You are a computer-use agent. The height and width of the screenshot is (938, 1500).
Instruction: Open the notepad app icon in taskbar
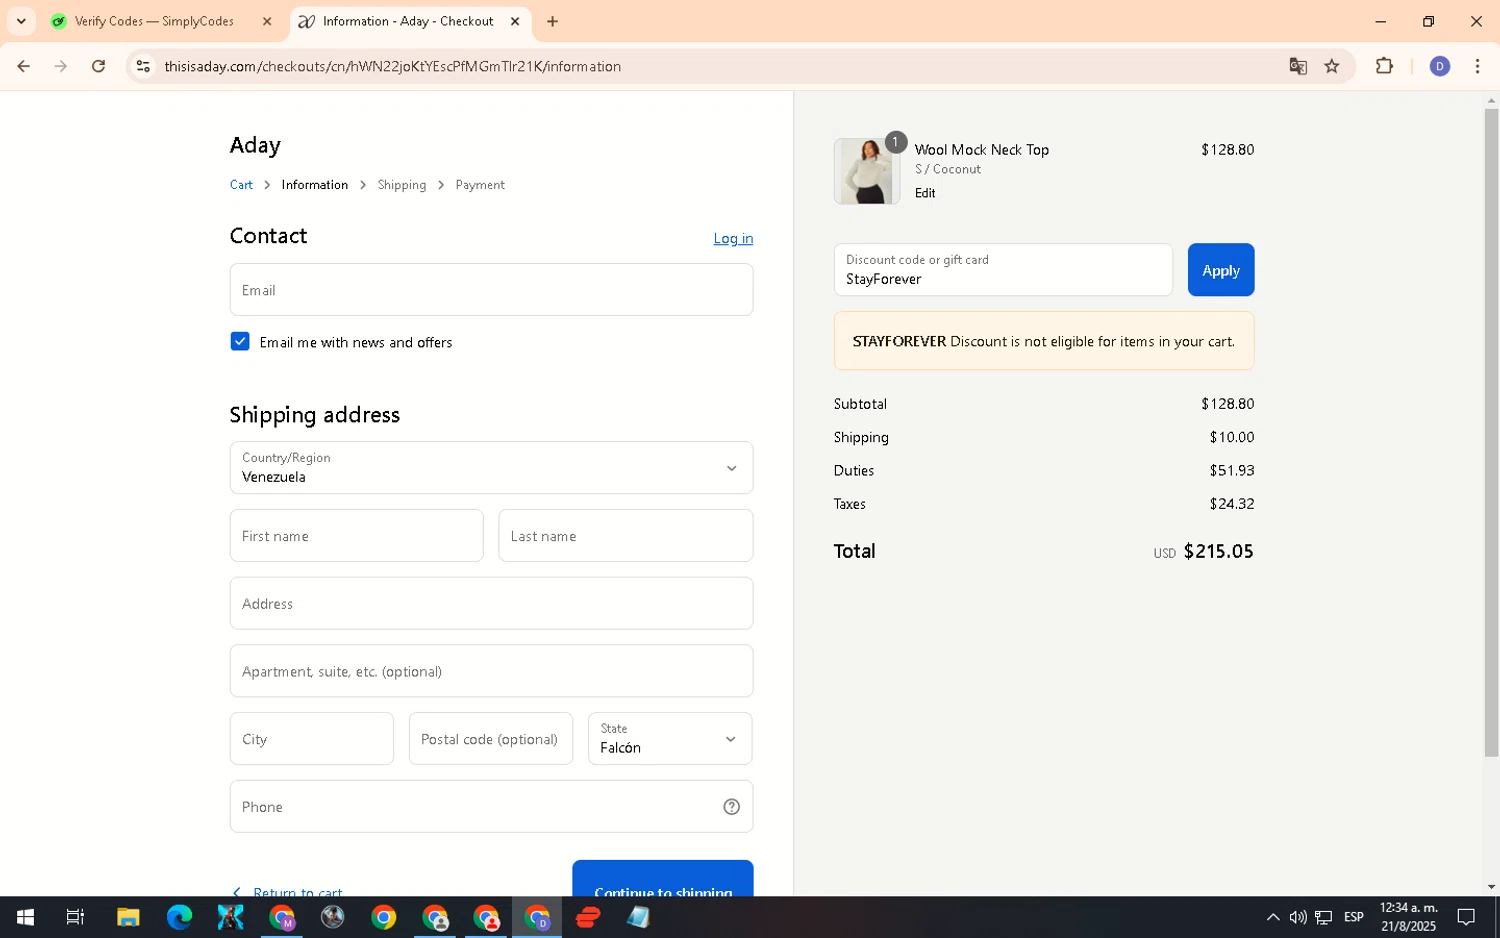click(639, 917)
